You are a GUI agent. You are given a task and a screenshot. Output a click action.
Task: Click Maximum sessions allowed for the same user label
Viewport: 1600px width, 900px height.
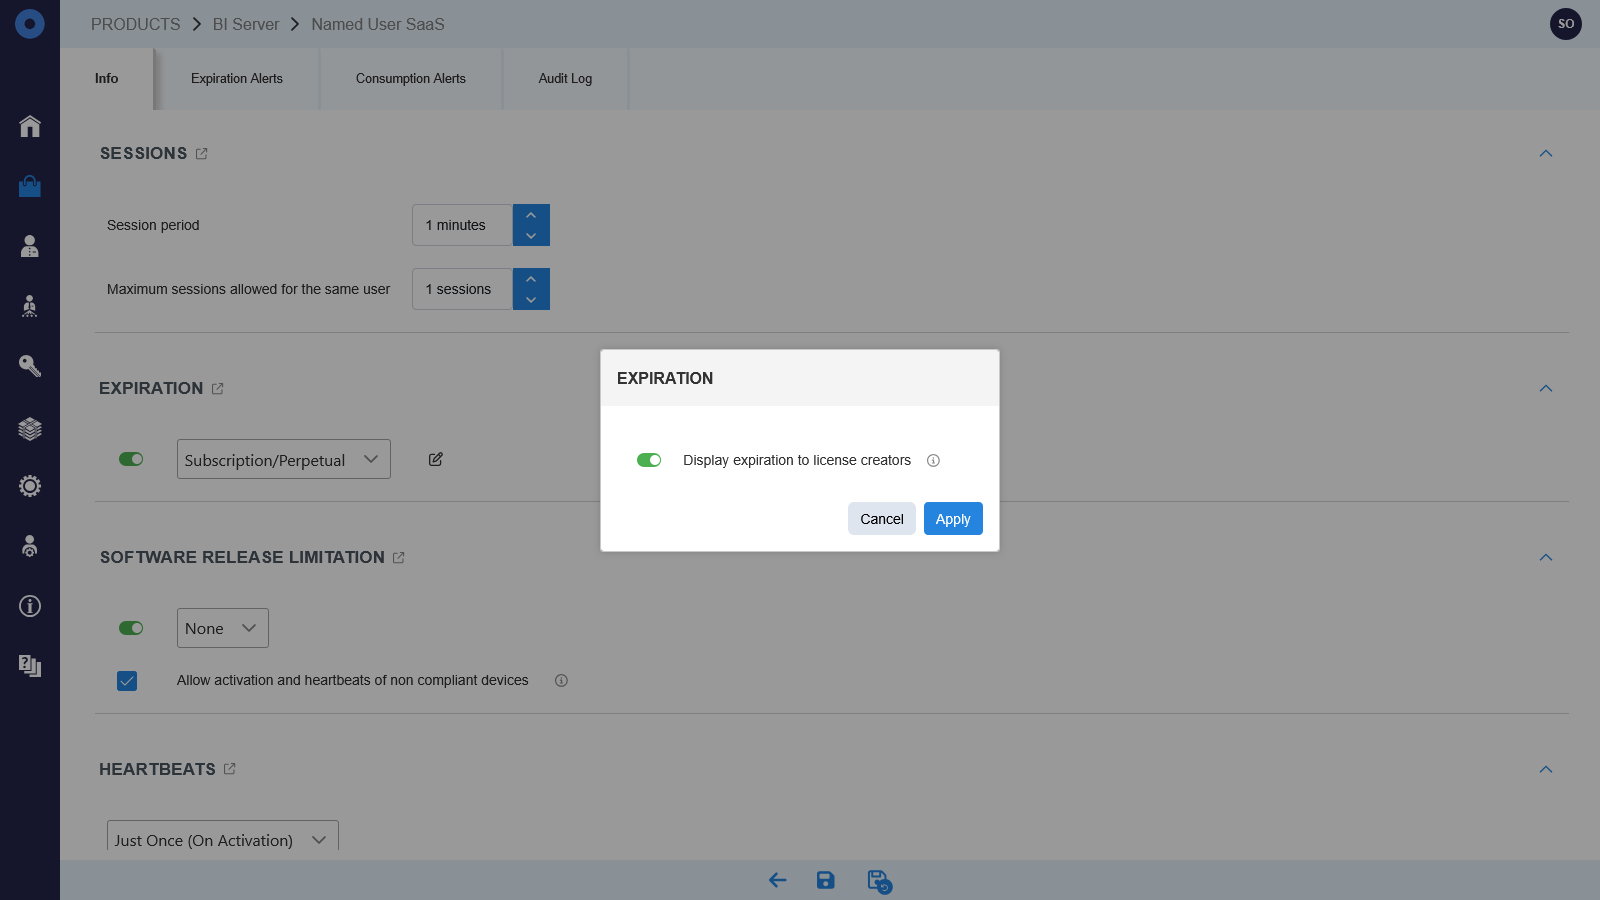(x=249, y=289)
